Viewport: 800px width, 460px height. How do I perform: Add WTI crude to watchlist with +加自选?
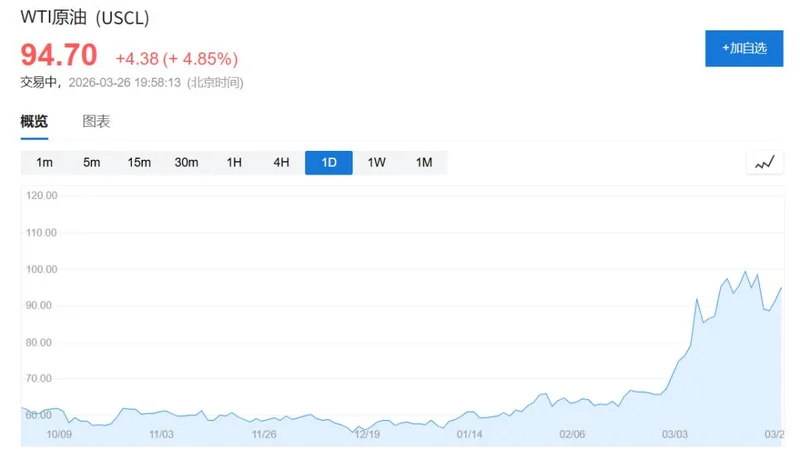click(743, 48)
